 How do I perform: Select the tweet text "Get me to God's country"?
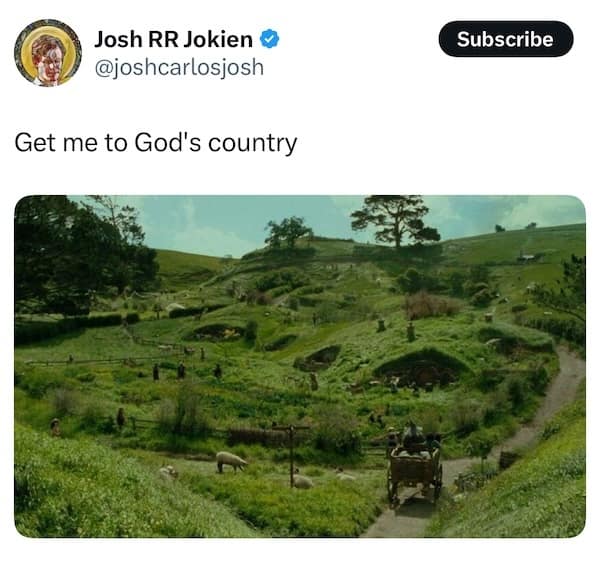156,143
